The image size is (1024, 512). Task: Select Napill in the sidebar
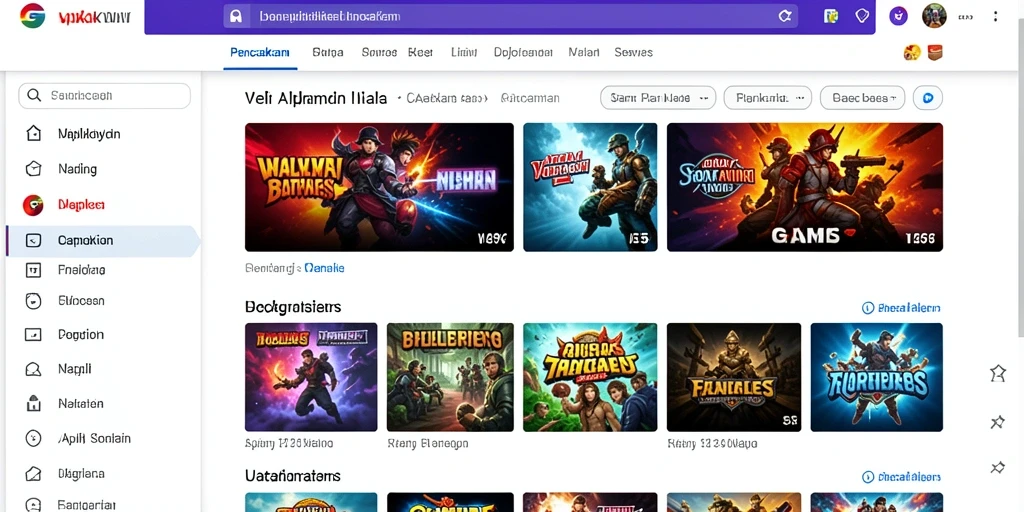tap(74, 370)
